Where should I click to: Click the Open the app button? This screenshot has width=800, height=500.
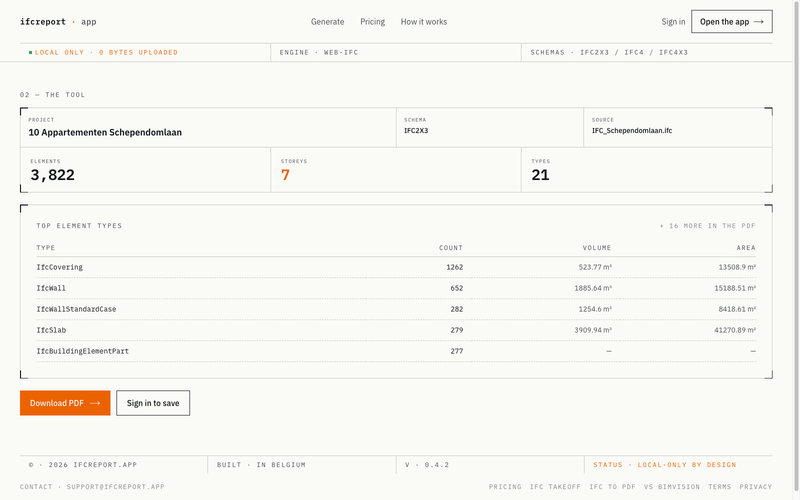732,21
